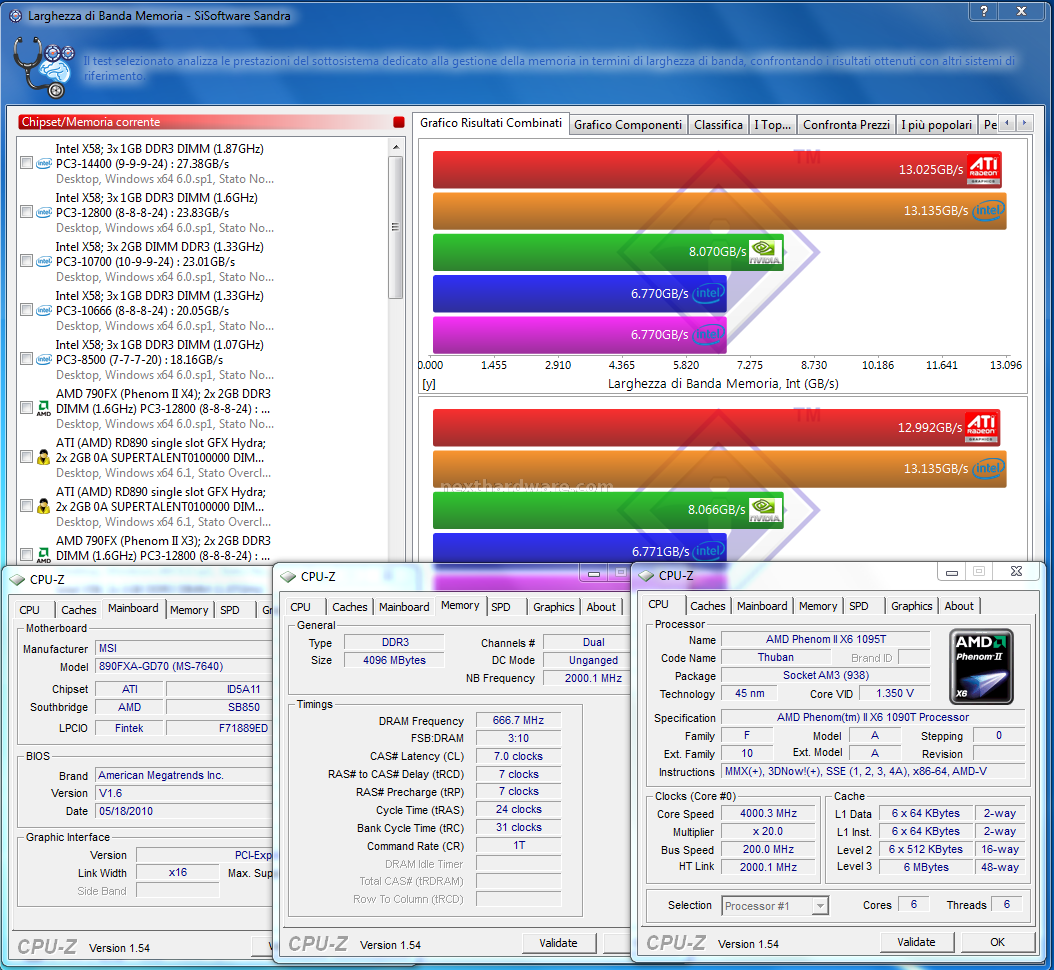Click the Intel logo beside PC3-12800 (8-8-8-24) : 23.83GB/s
The width and height of the screenshot is (1054, 970).
pos(44,212)
